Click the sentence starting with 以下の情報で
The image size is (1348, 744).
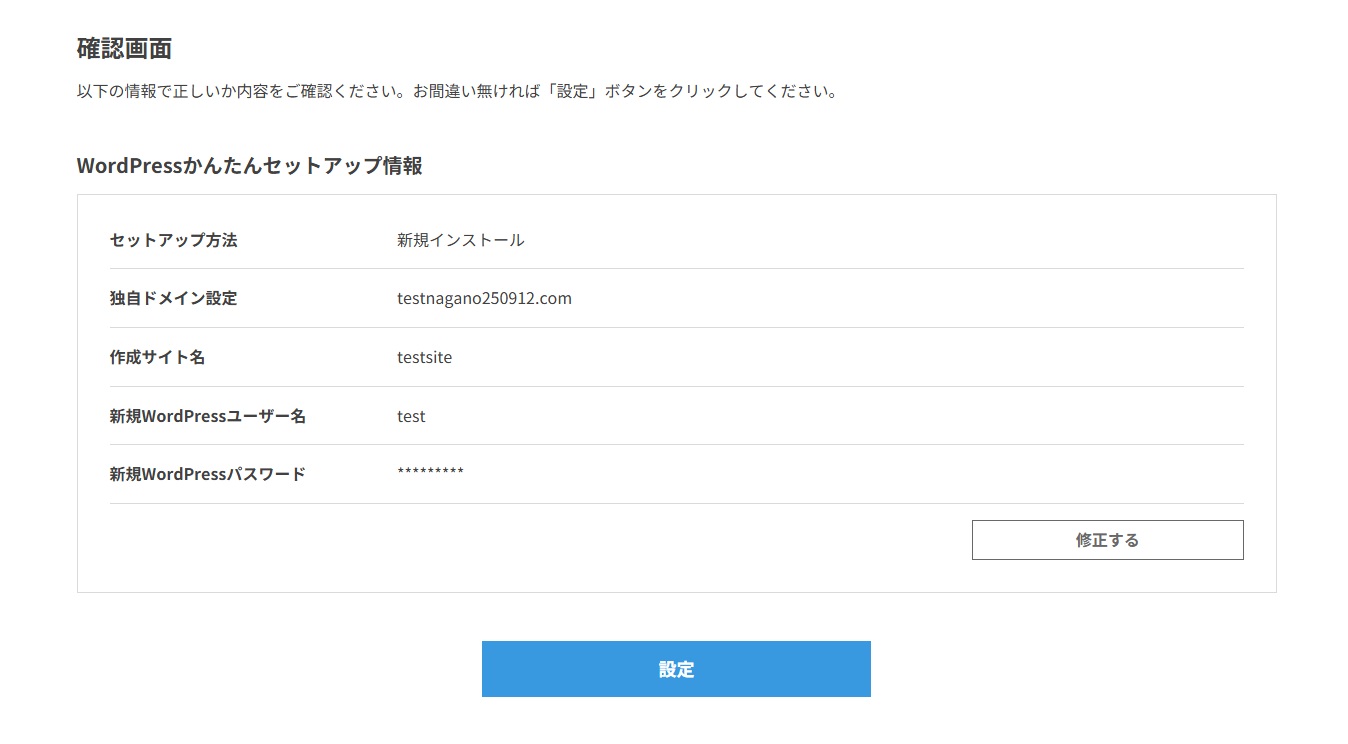tap(243, 92)
